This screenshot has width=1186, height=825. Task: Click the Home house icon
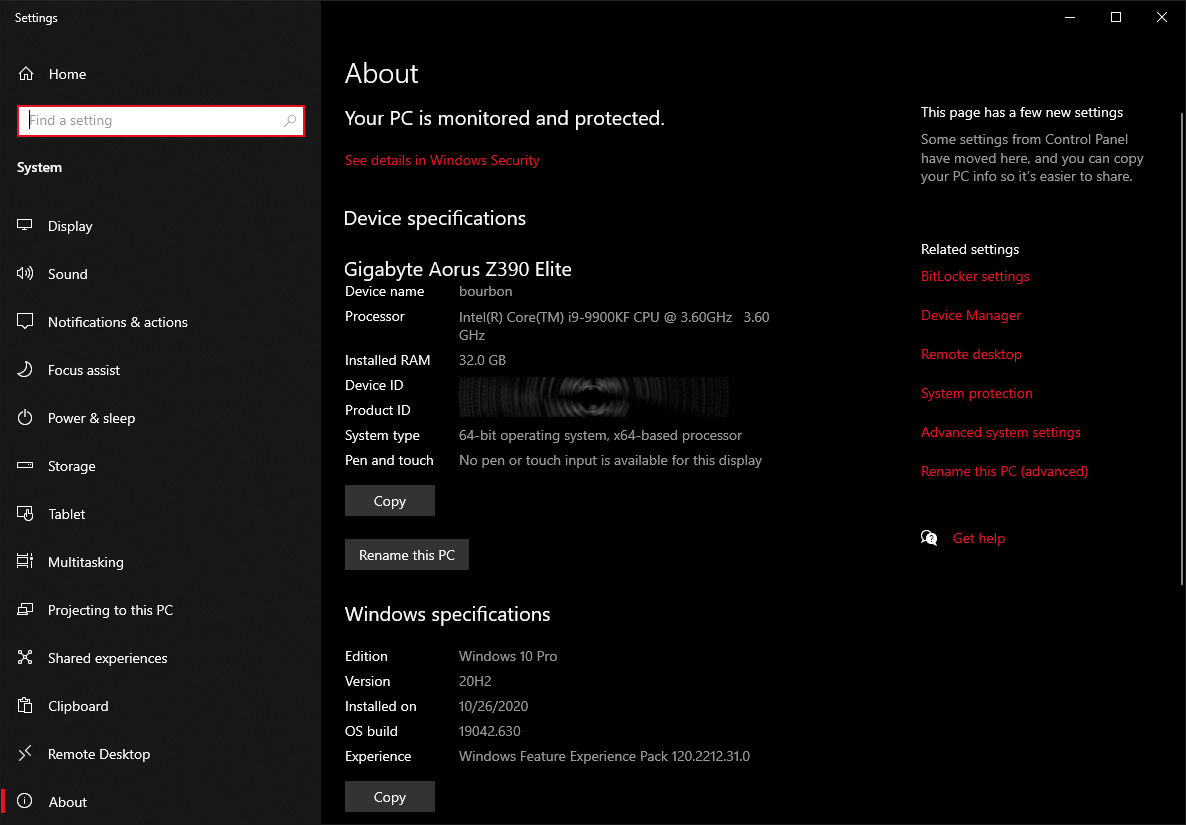click(26, 74)
